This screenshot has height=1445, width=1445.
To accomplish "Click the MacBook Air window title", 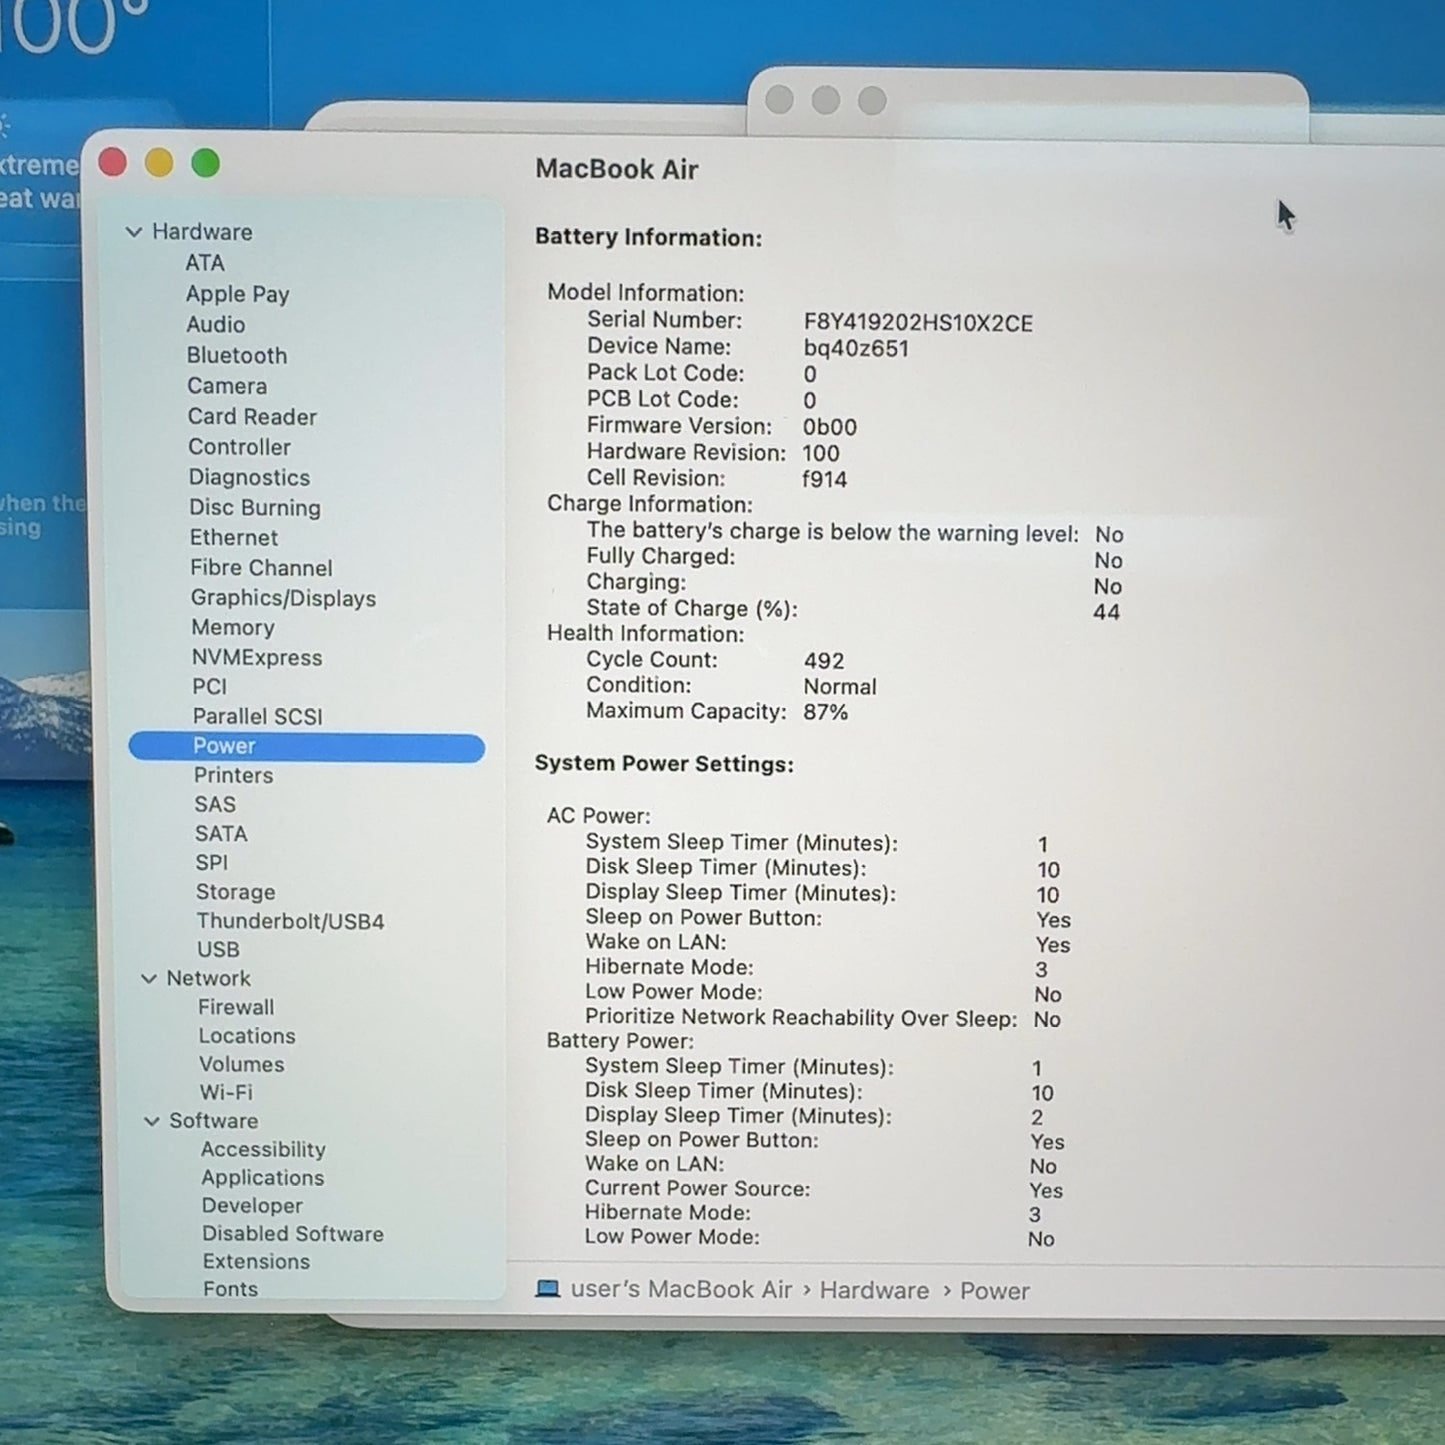I will [x=617, y=169].
